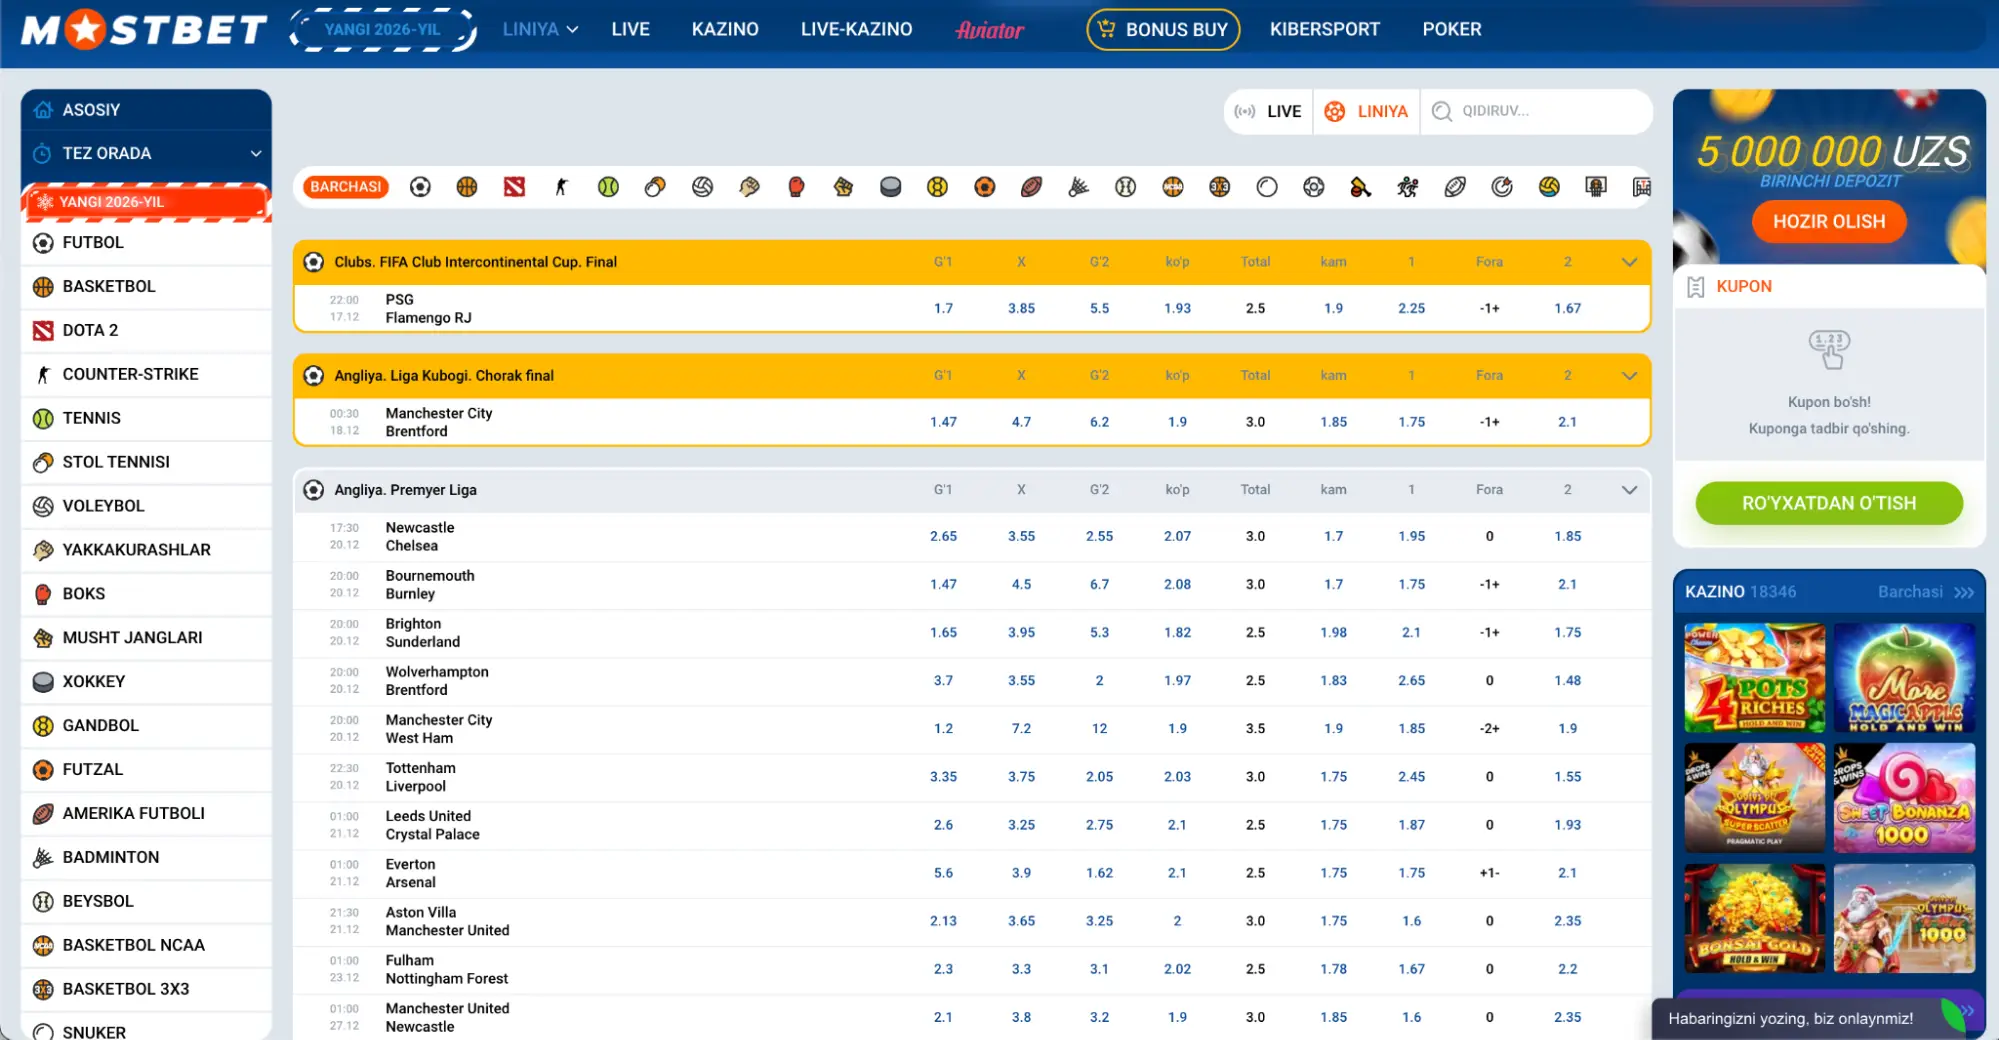Open the KAZINO tab in top navigation
This screenshot has height=1040, width=1999.
coord(724,30)
